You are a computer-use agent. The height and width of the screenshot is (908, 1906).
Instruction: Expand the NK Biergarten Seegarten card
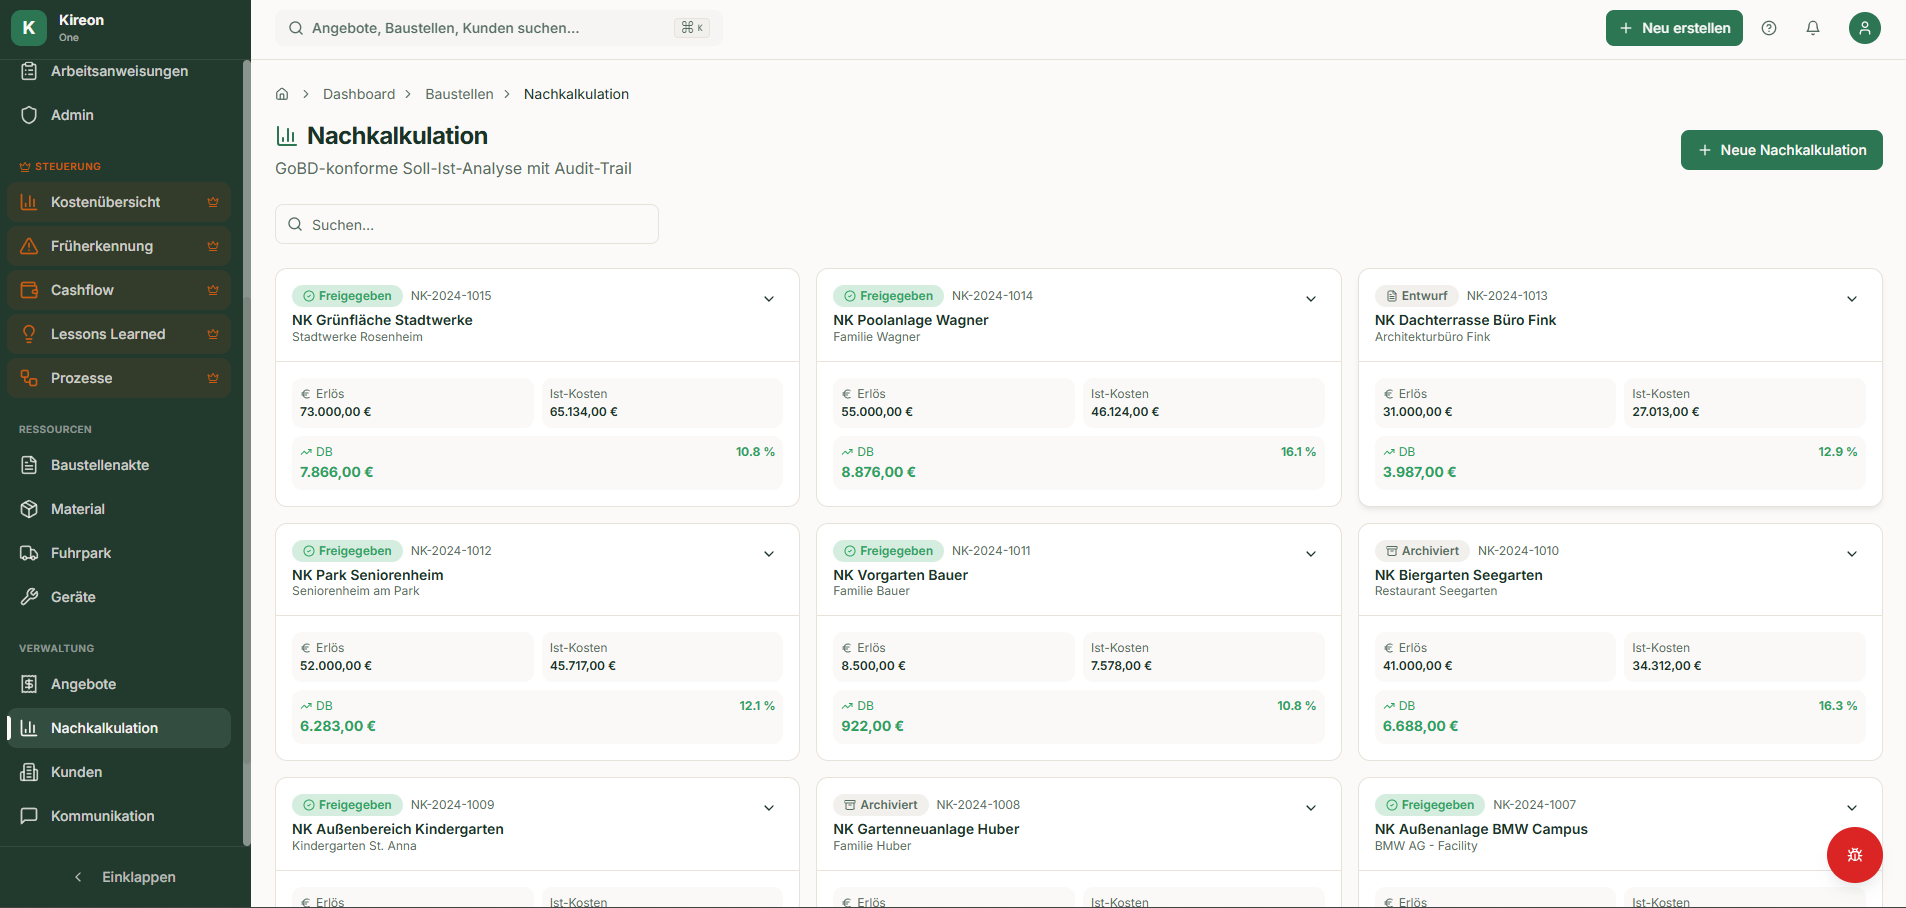[x=1852, y=554]
